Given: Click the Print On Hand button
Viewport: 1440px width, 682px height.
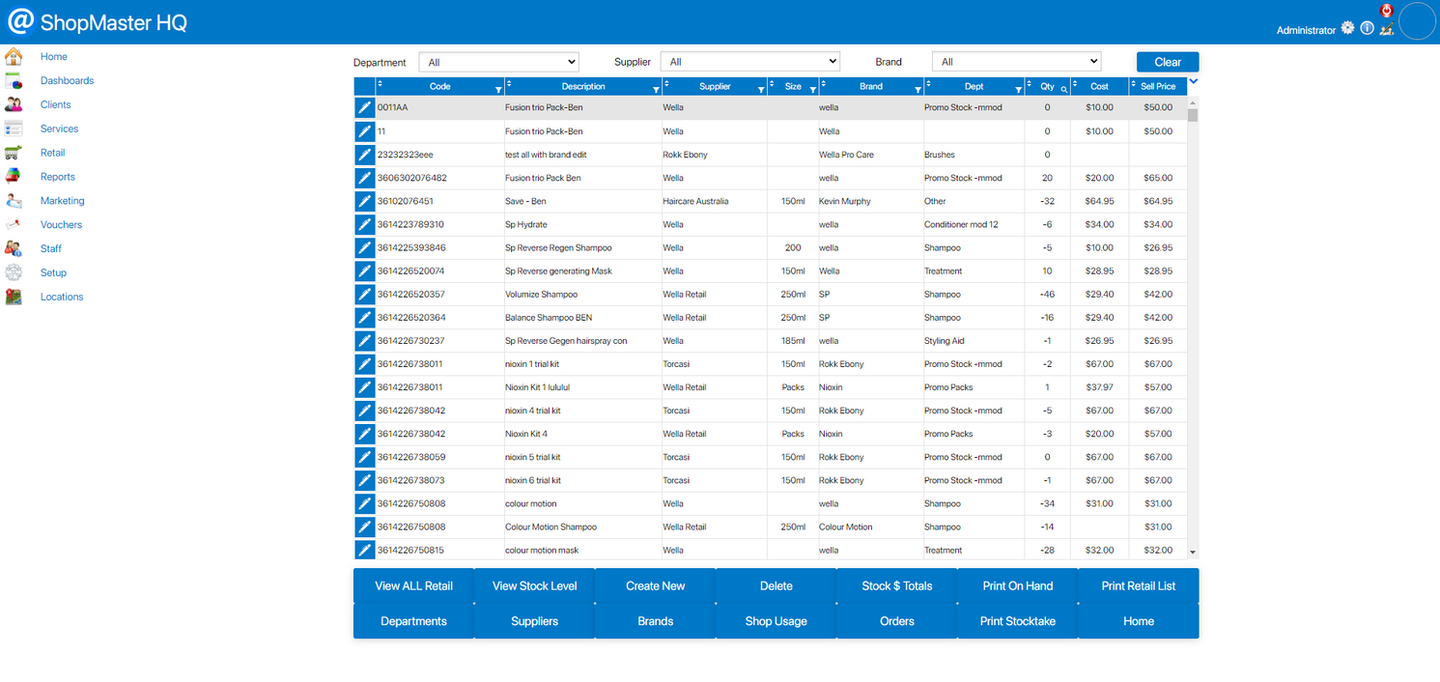Looking at the screenshot, I should tap(1018, 586).
